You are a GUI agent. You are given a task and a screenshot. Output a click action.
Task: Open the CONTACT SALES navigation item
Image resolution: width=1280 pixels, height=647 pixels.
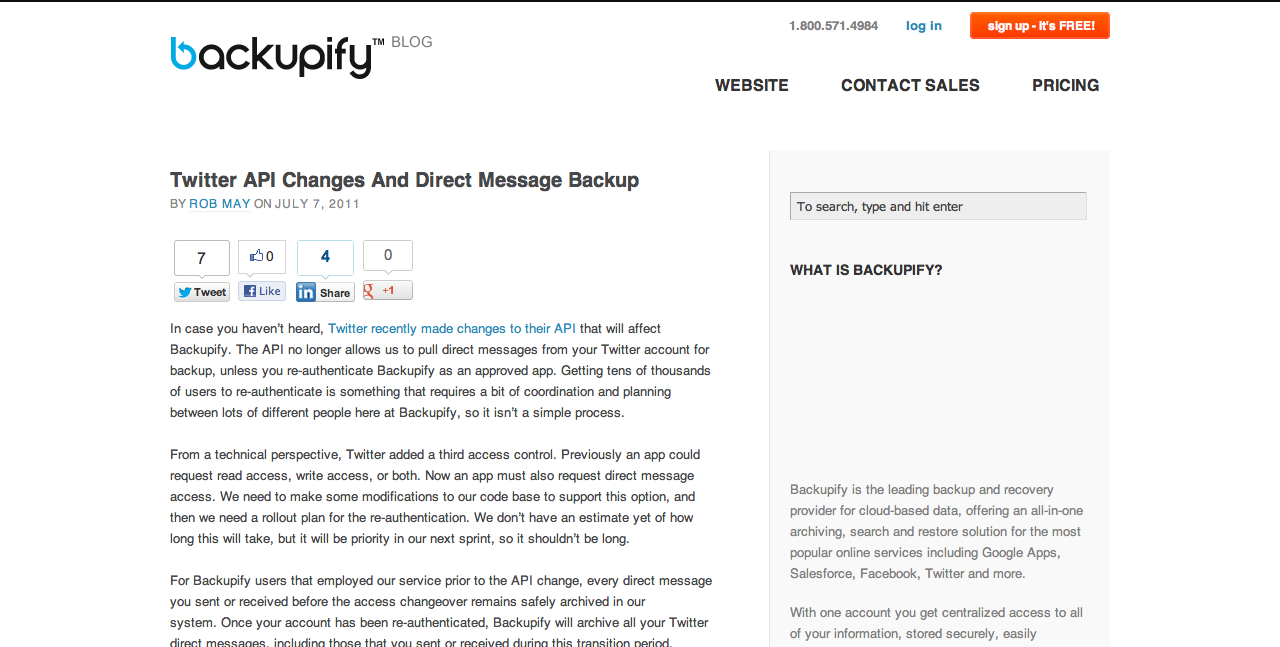point(910,86)
